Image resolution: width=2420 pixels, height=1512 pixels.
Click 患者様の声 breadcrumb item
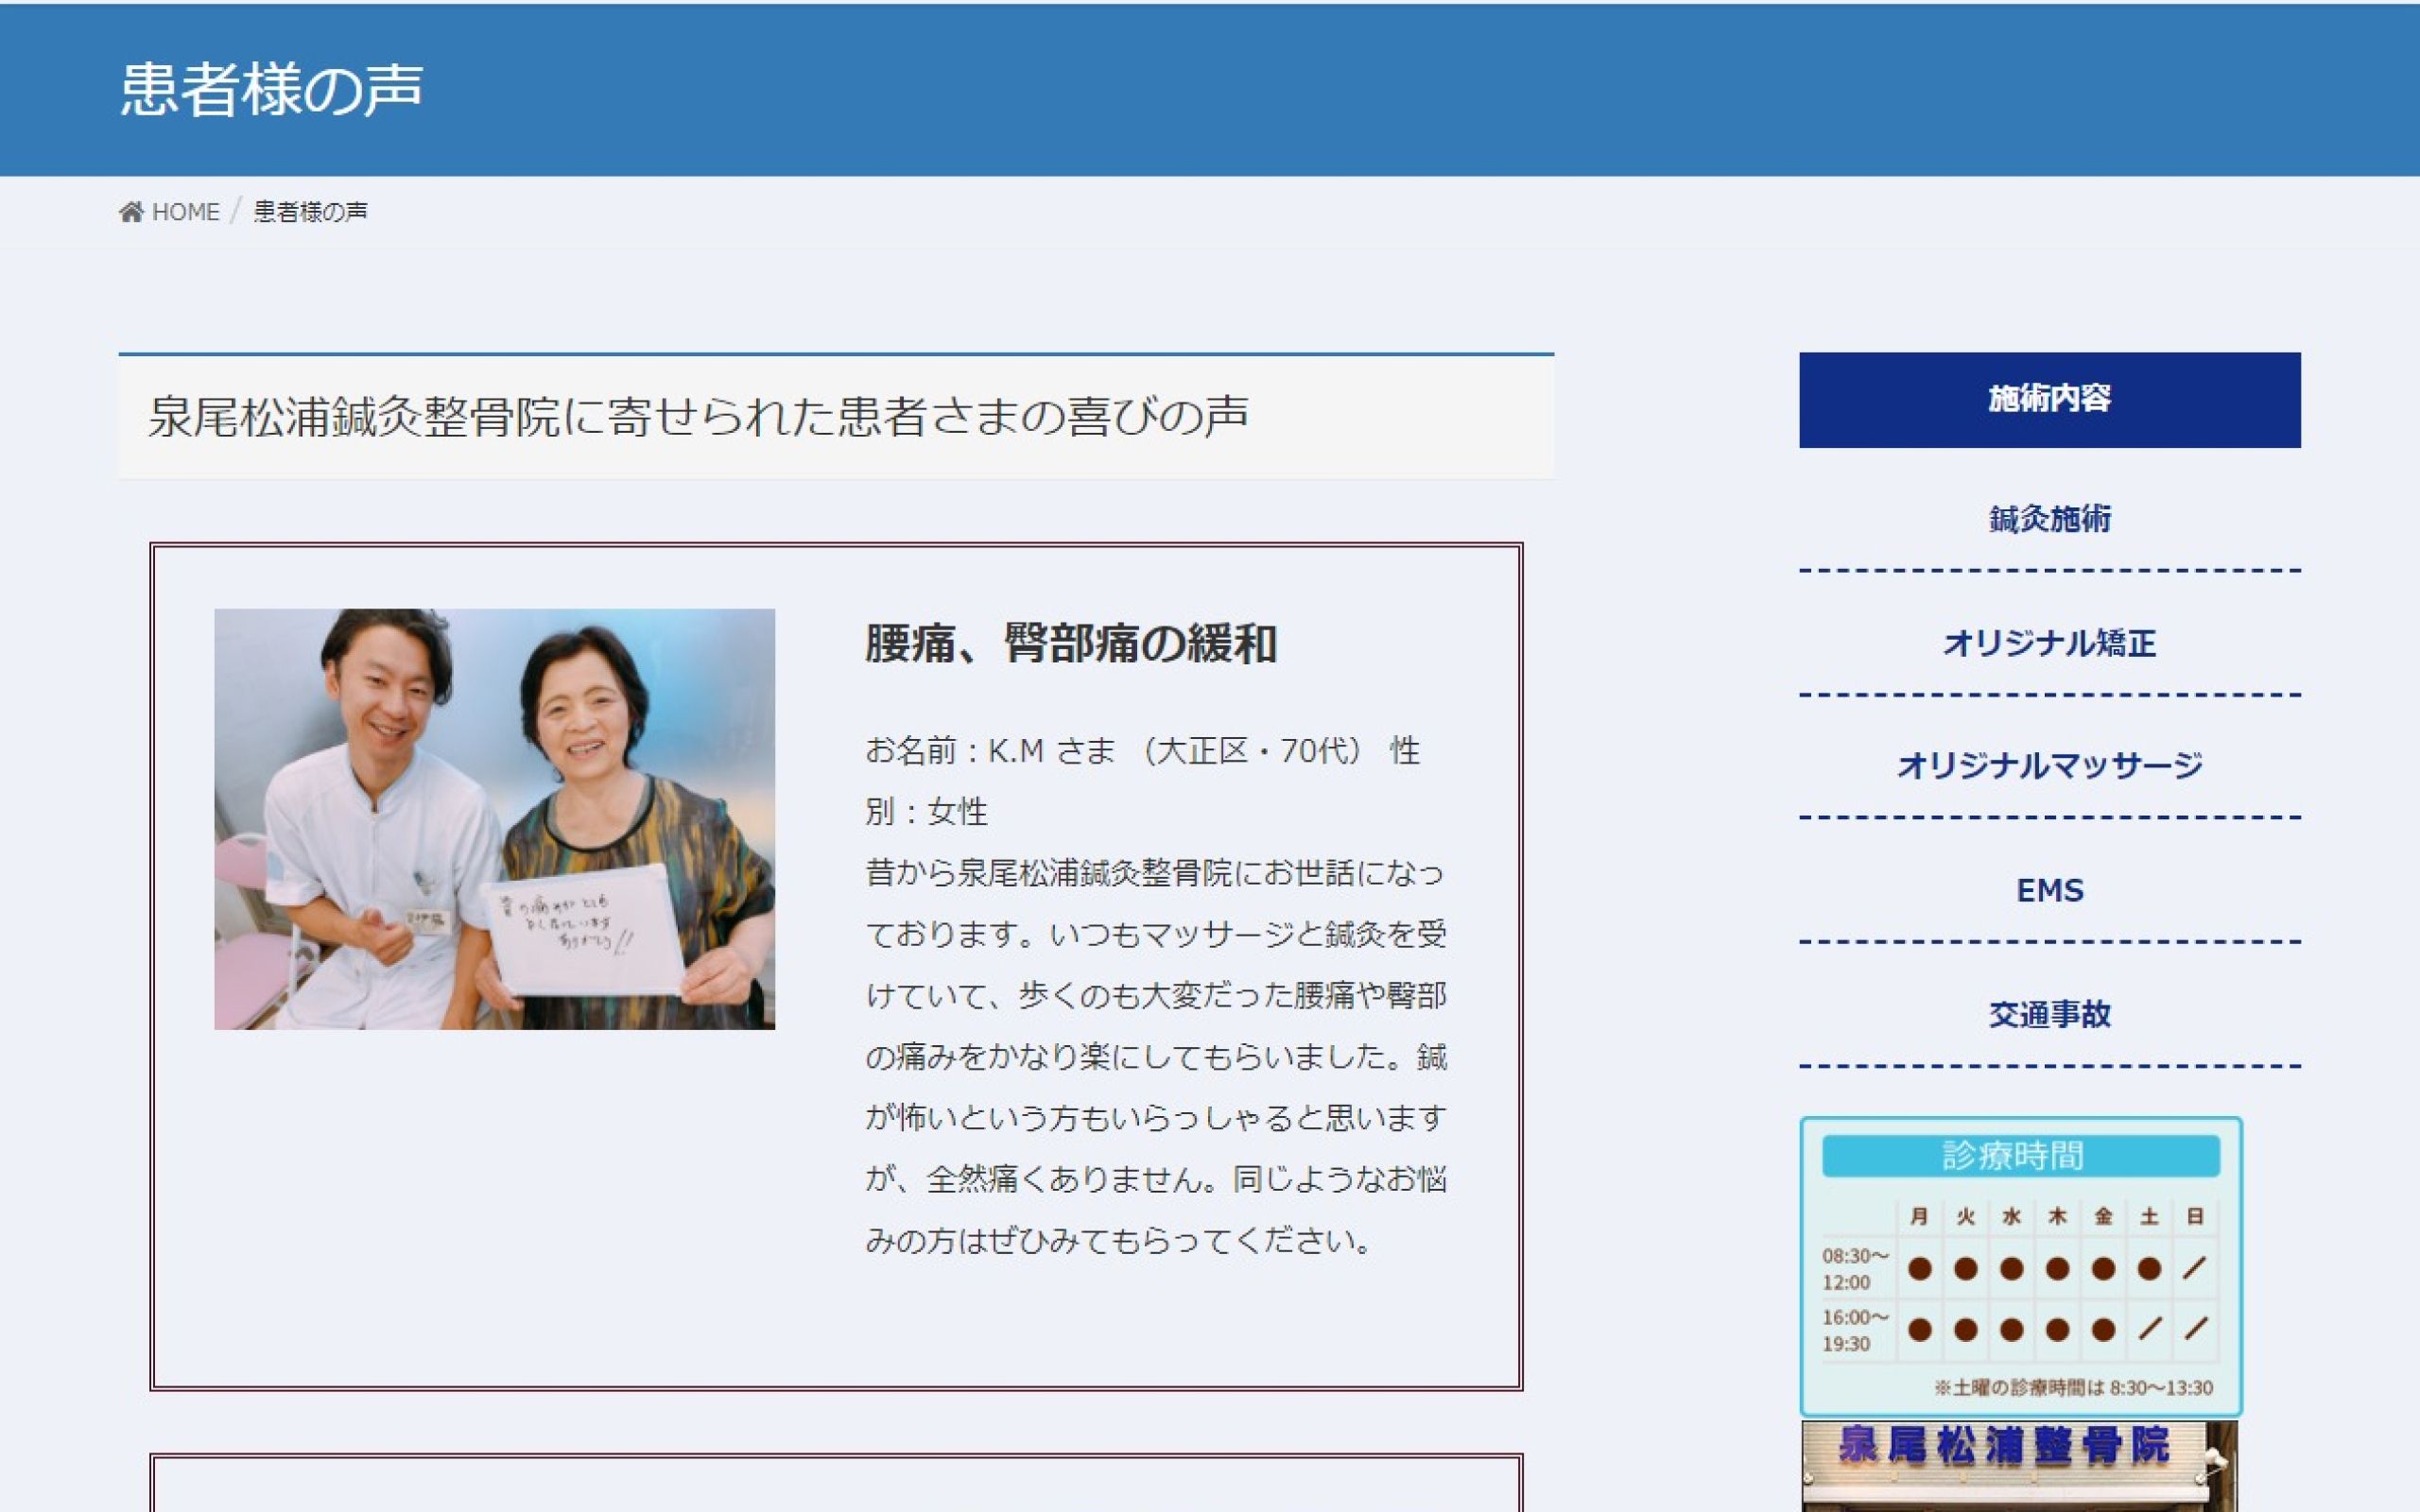point(310,212)
